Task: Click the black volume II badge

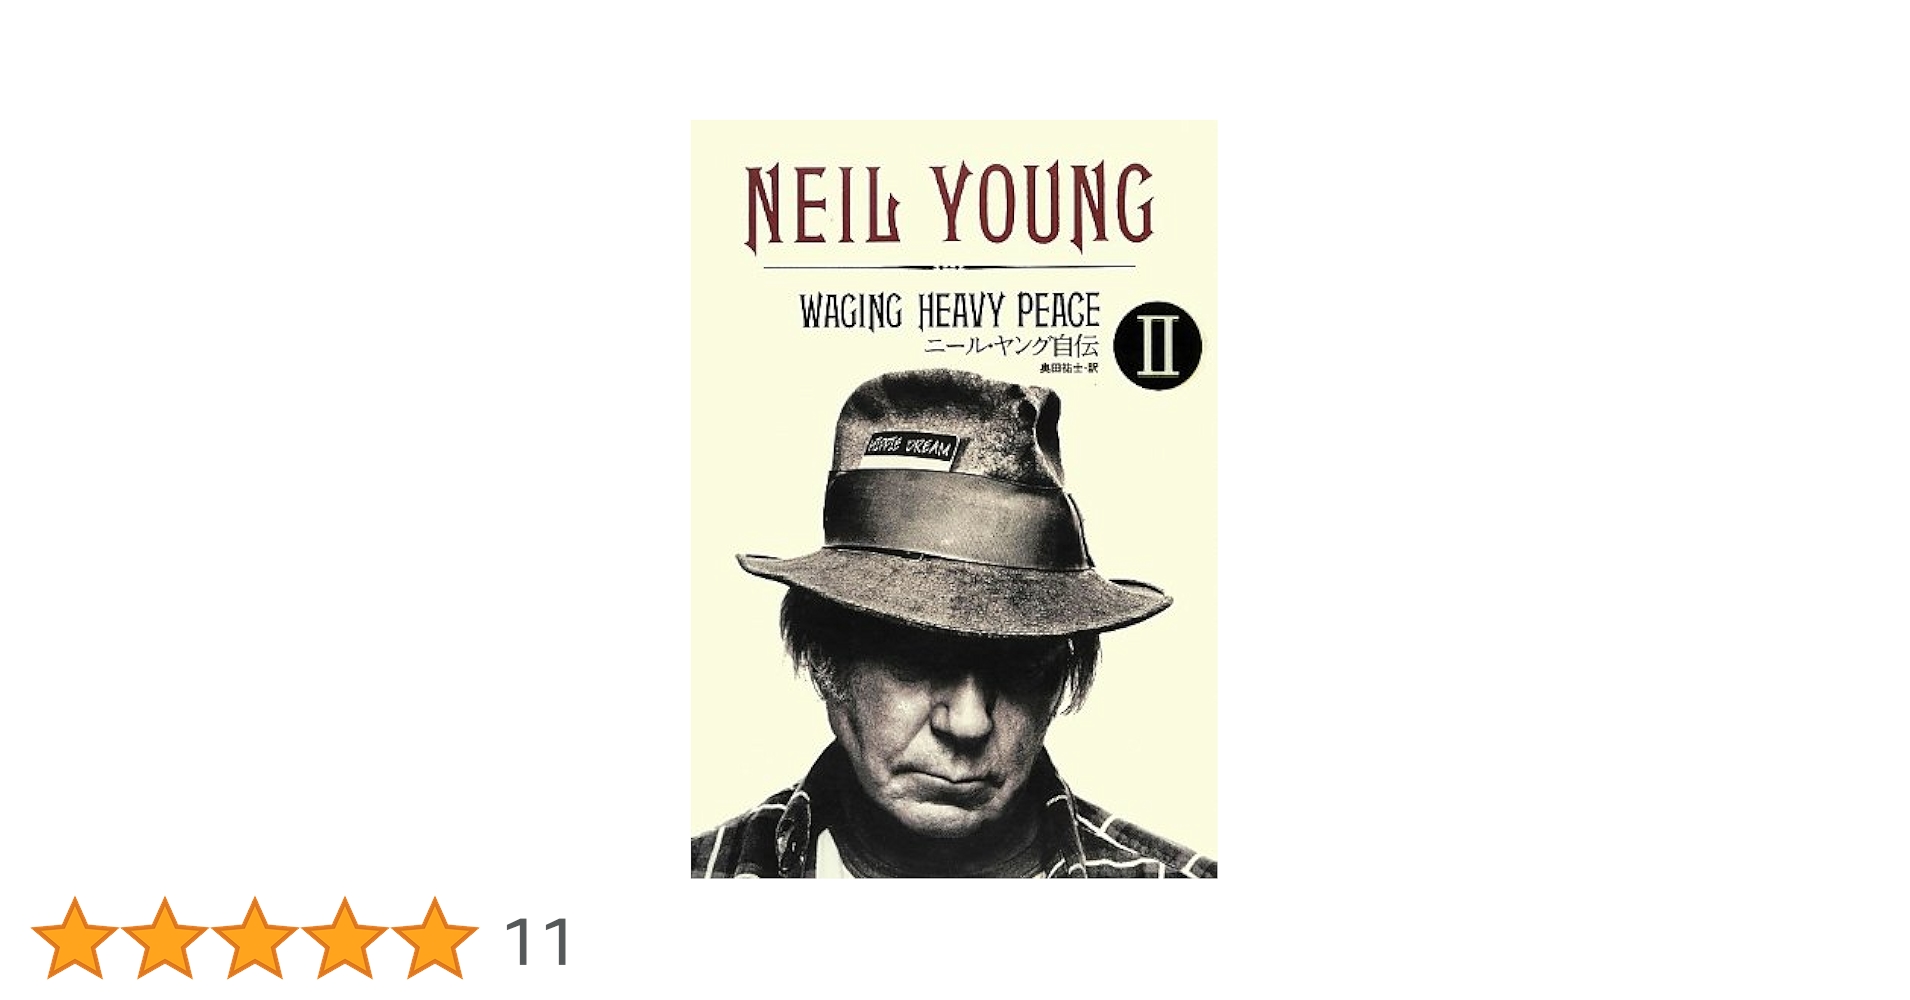Action: coord(1157,347)
